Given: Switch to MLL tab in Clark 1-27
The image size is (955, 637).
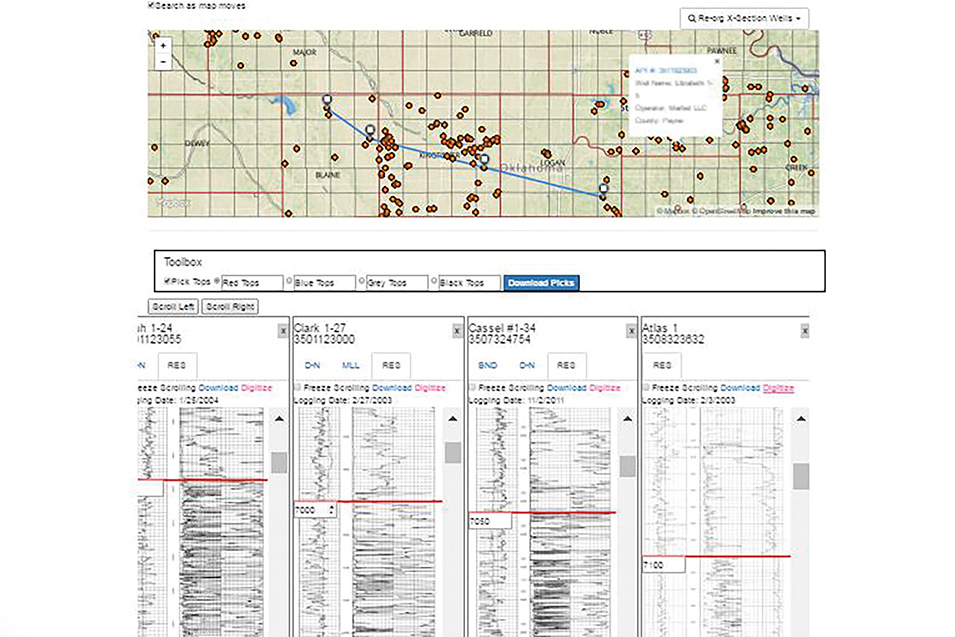Looking at the screenshot, I should pyautogui.click(x=350, y=366).
